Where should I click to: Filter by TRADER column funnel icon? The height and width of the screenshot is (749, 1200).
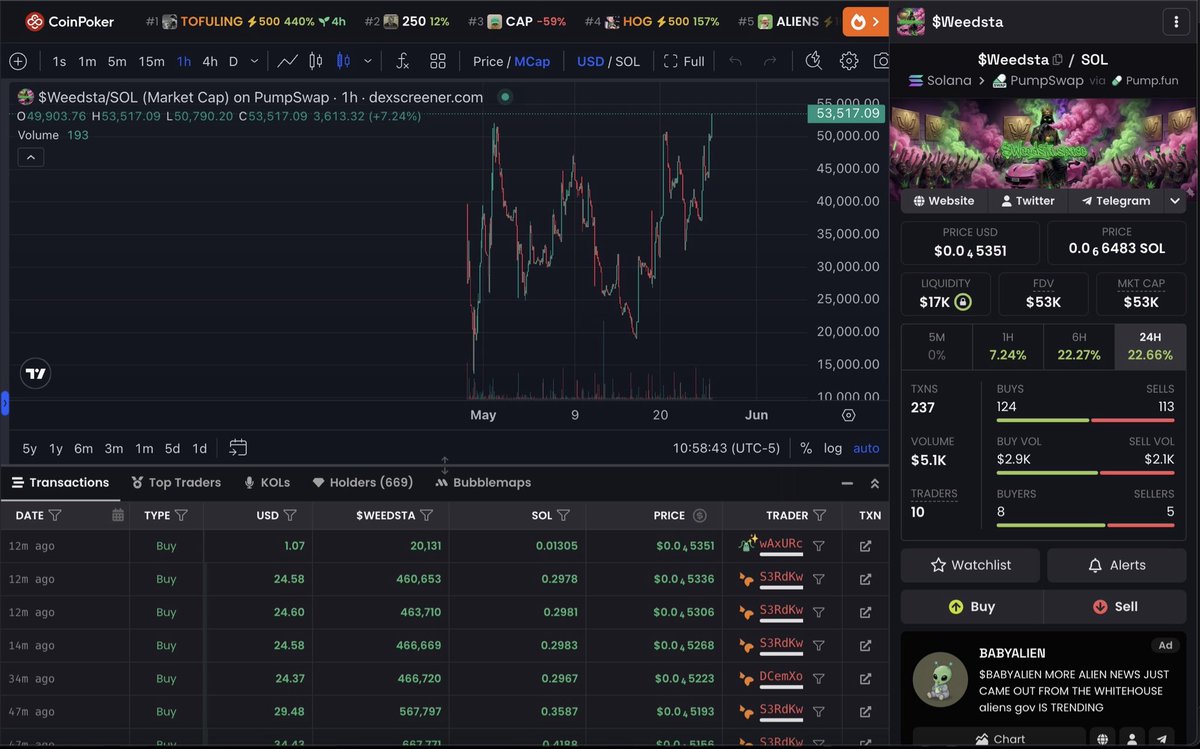coord(820,515)
